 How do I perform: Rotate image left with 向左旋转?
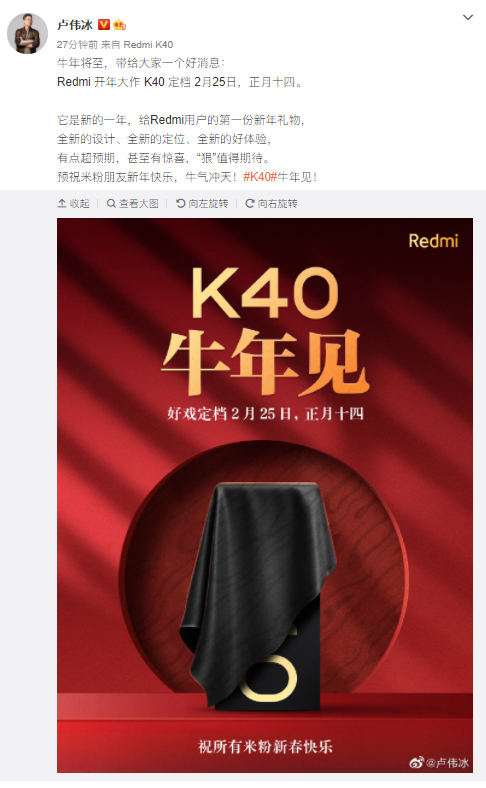(202, 204)
